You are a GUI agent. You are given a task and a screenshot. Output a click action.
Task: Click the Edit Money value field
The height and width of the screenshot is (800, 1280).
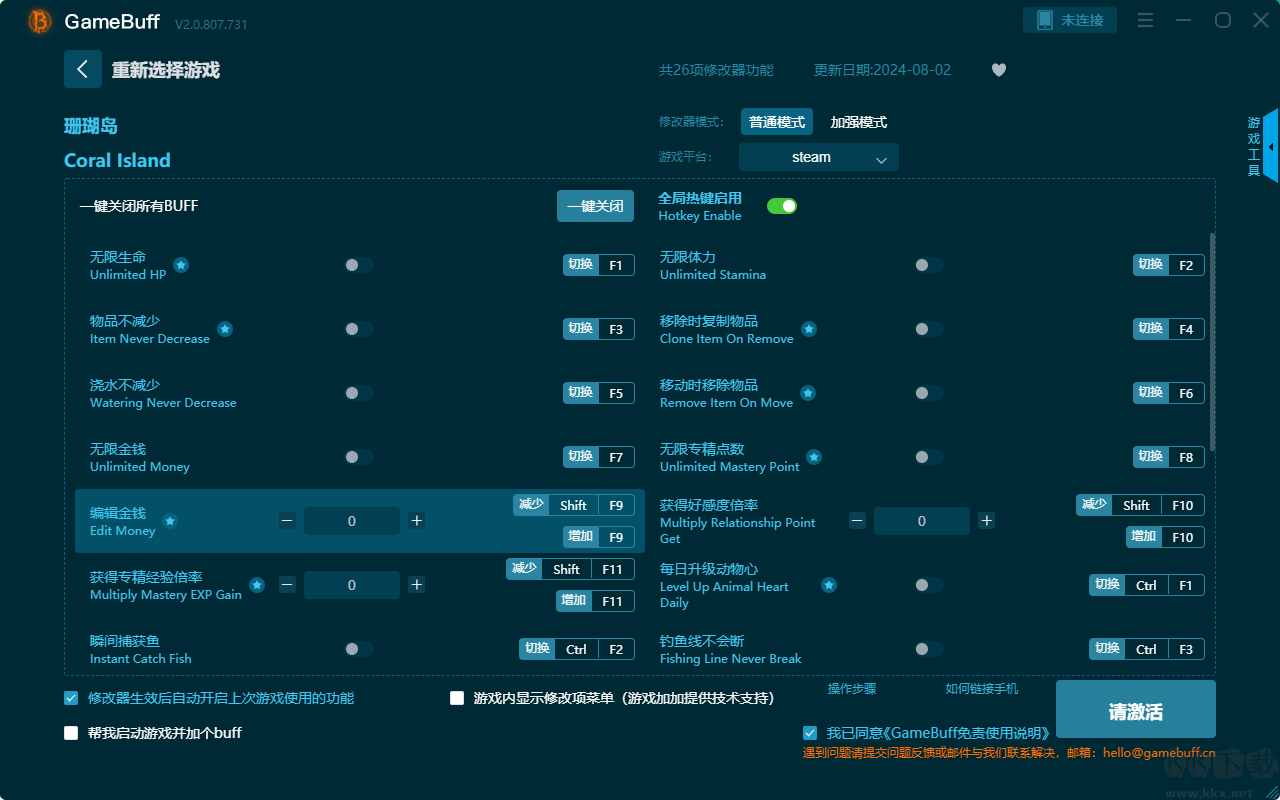352,521
